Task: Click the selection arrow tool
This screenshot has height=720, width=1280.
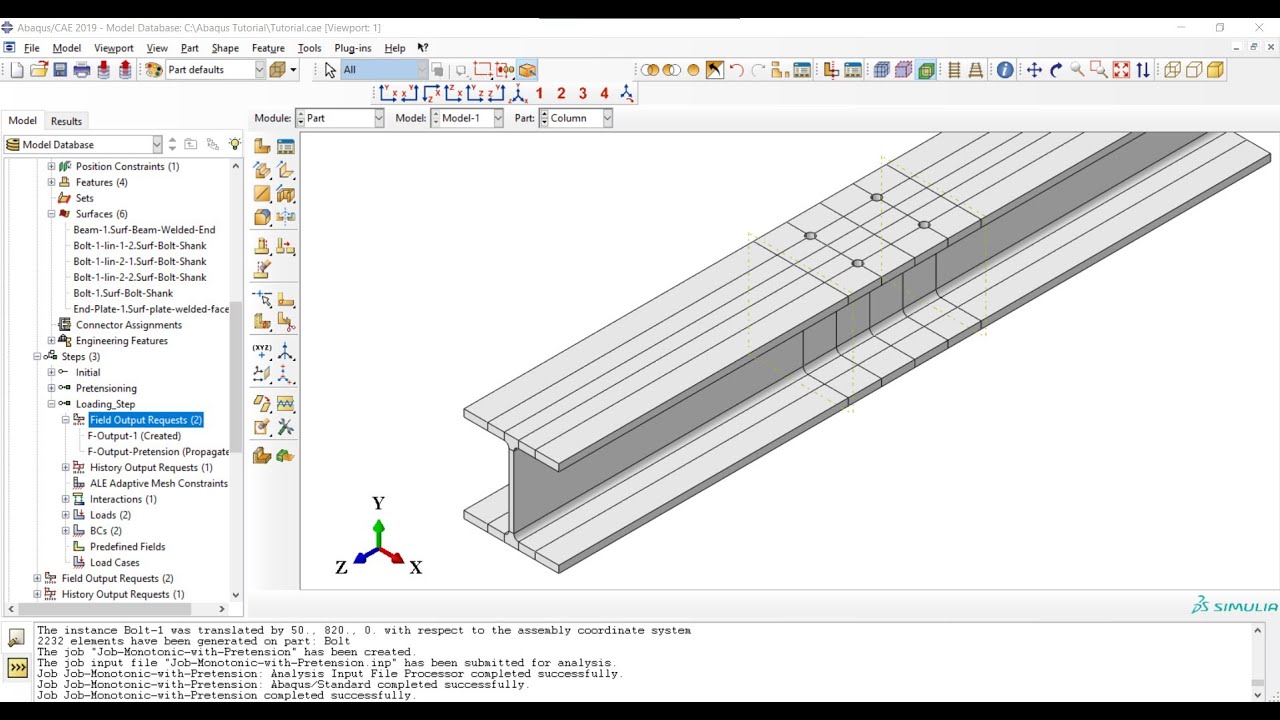Action: 330,70
